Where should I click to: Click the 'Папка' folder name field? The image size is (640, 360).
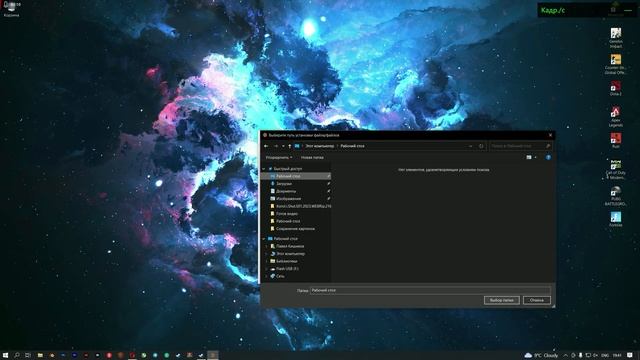click(x=430, y=290)
